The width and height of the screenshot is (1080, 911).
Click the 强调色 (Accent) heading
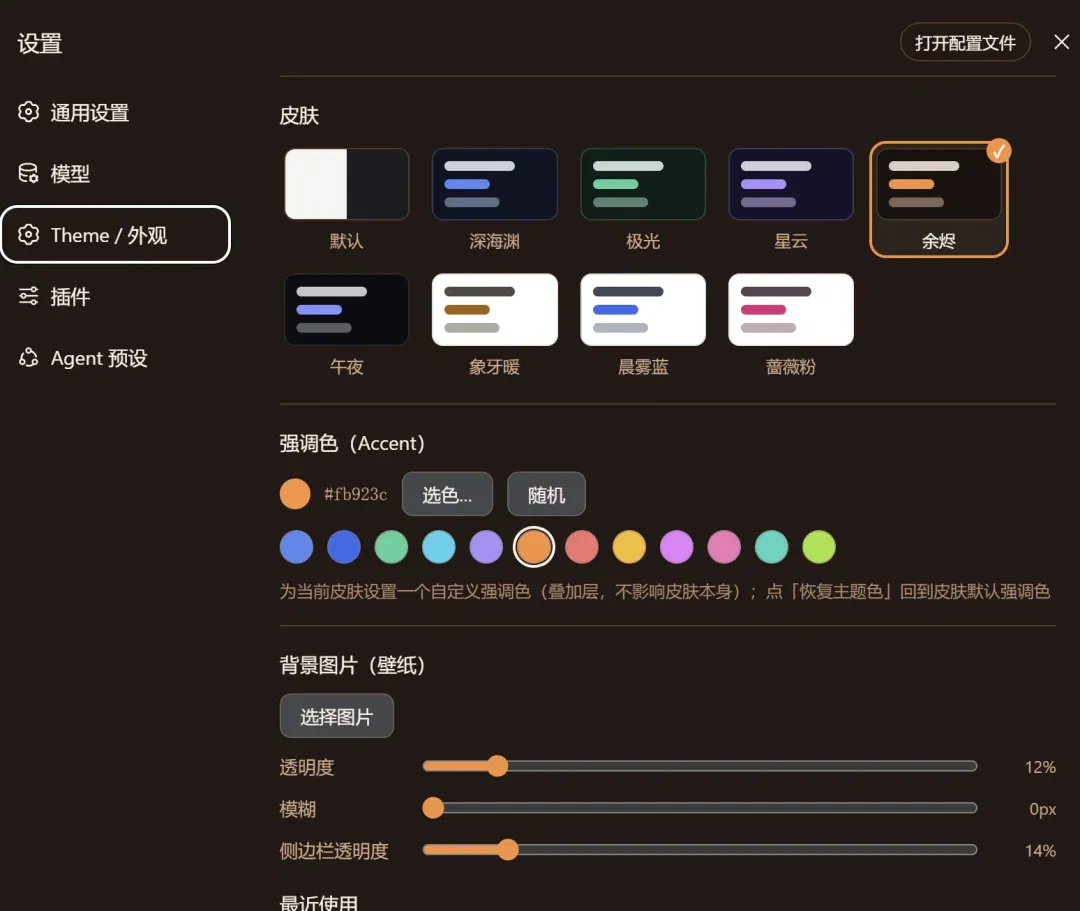352,443
